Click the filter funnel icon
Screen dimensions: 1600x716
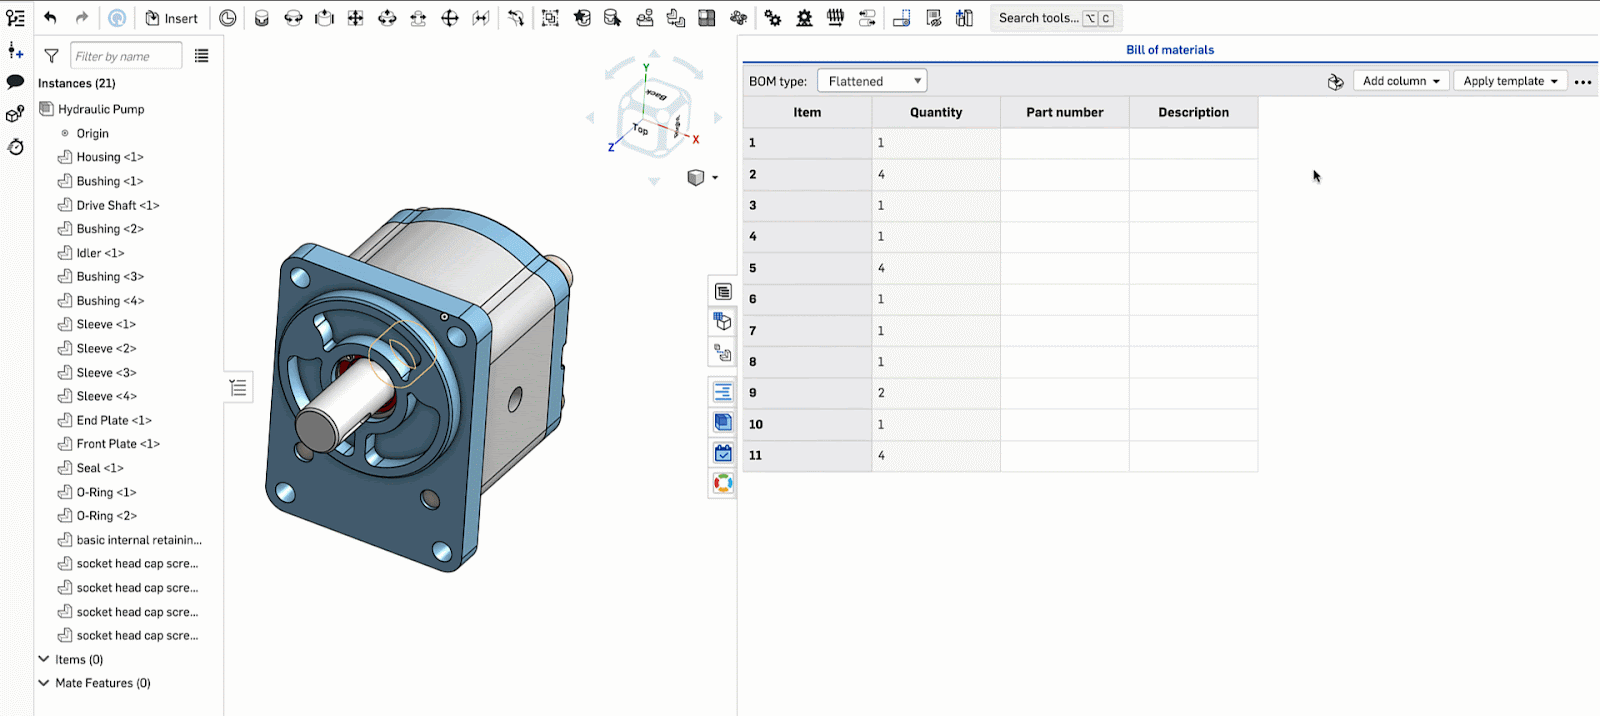[51, 56]
